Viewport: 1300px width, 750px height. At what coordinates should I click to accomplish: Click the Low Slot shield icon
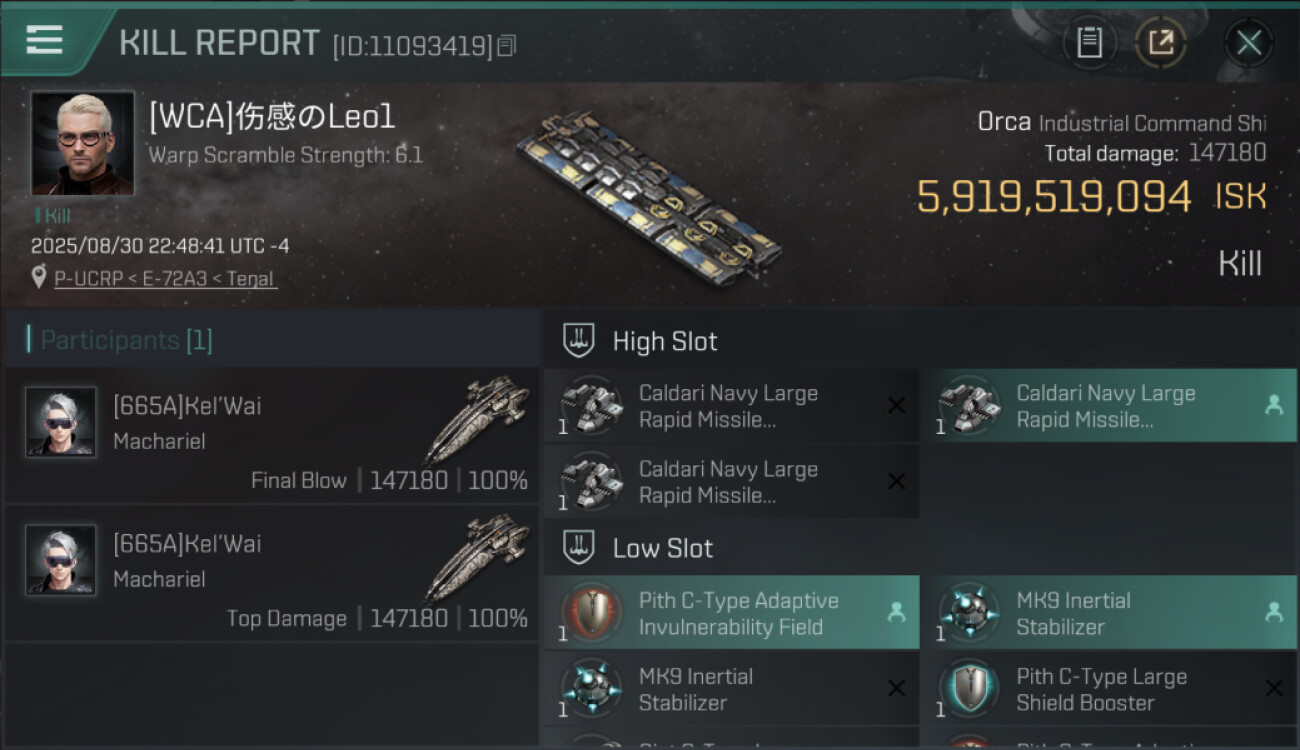tap(578, 547)
